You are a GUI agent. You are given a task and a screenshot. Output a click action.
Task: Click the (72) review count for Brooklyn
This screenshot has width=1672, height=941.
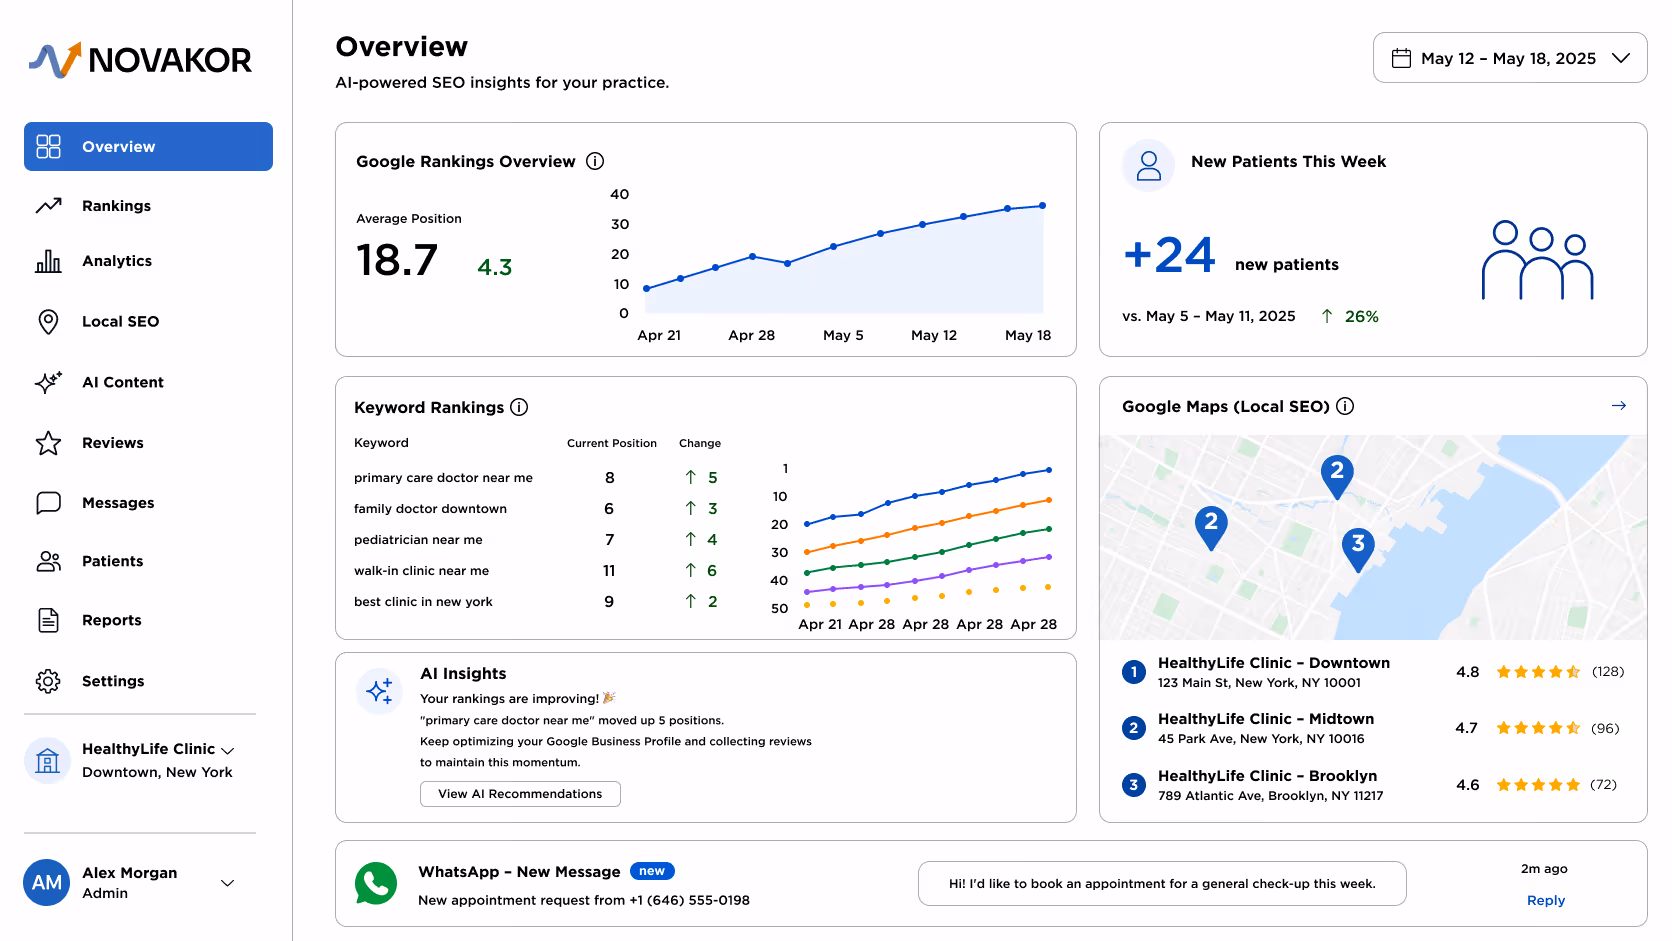pos(1603,785)
